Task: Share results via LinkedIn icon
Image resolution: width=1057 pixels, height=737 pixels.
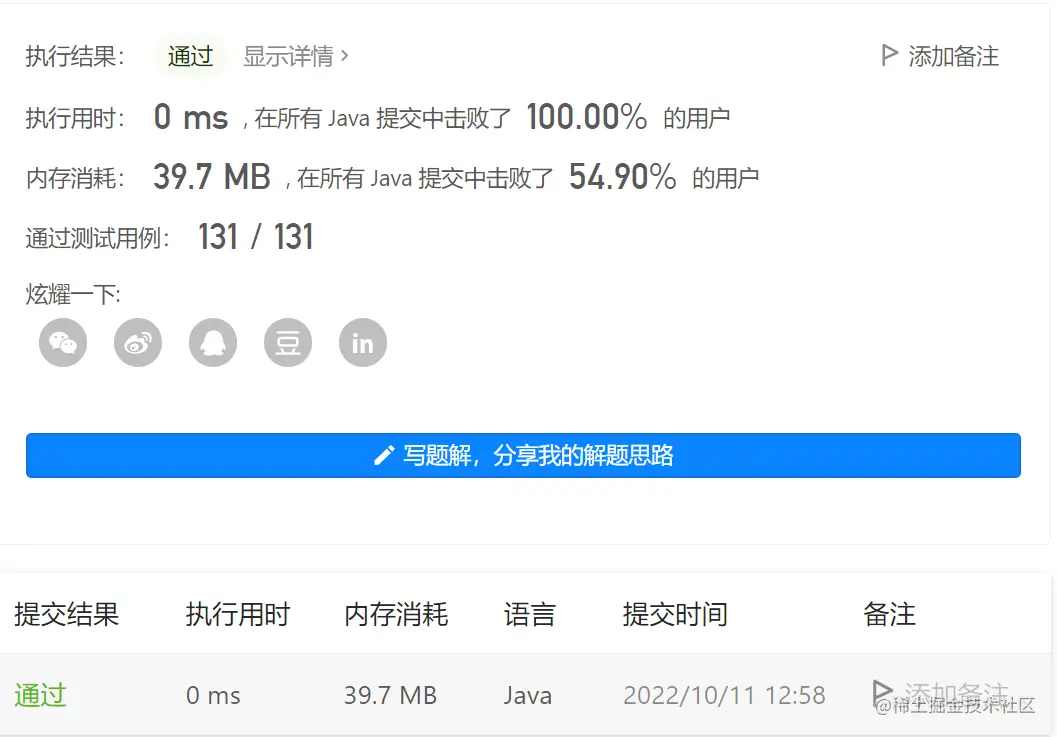Action: tap(362, 342)
